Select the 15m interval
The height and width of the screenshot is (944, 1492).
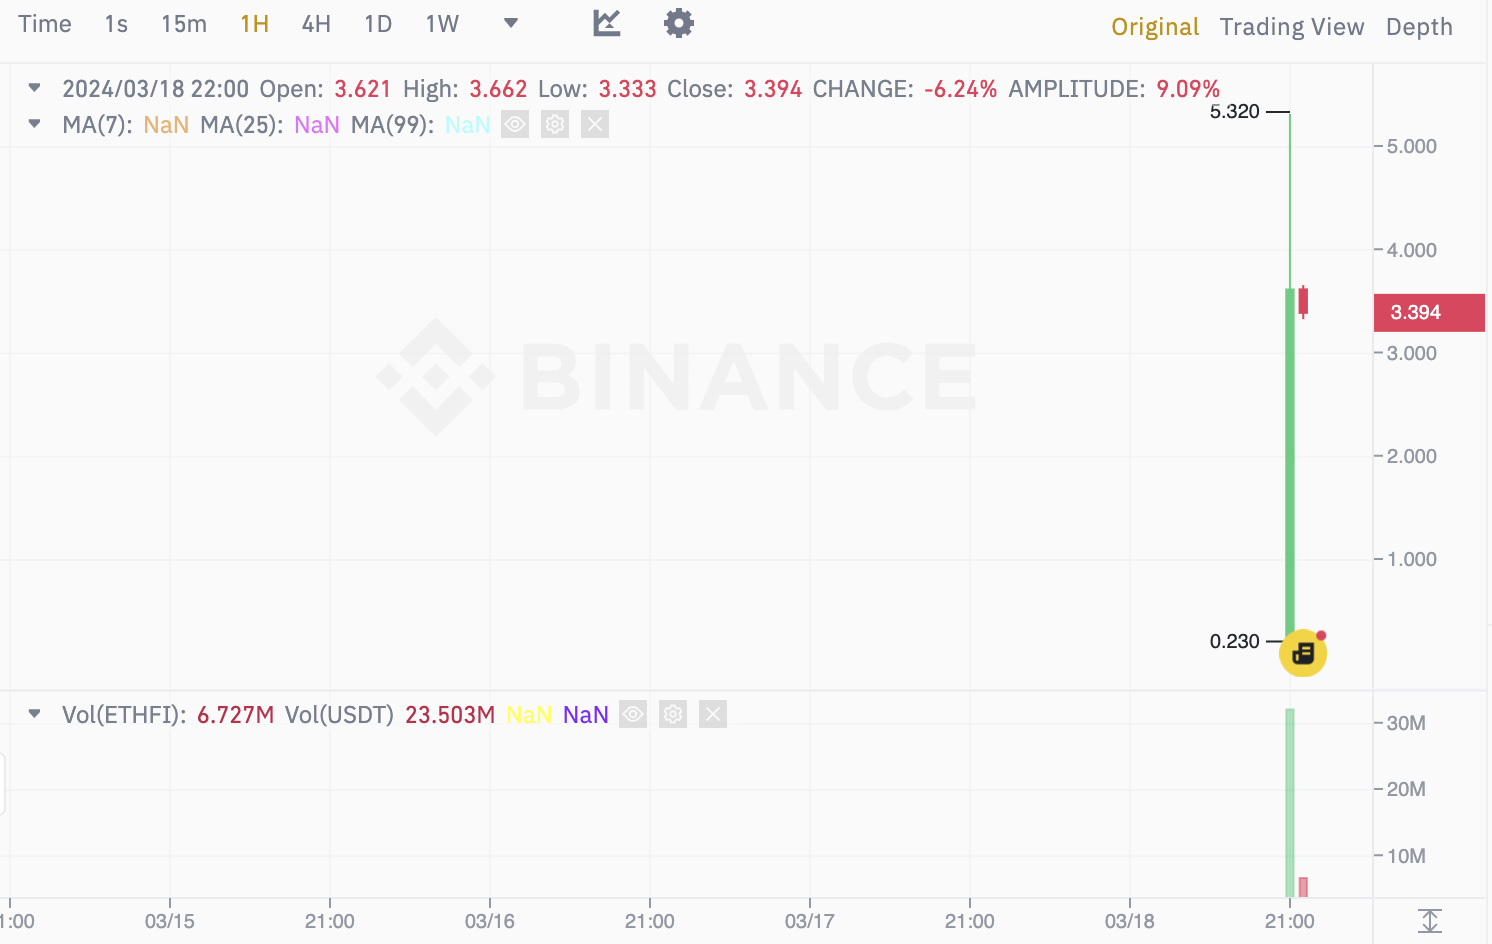(x=184, y=24)
